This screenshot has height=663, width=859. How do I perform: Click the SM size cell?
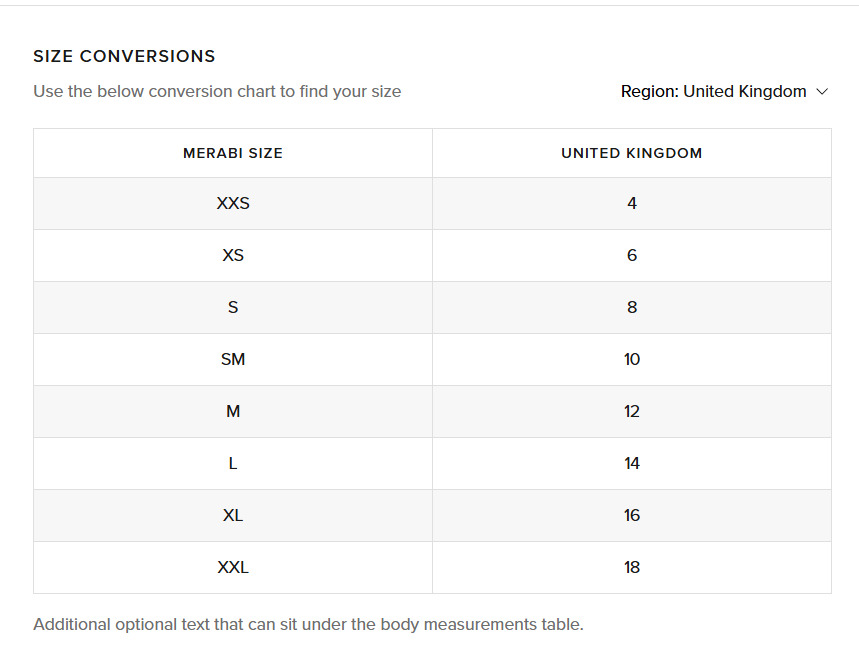233,359
